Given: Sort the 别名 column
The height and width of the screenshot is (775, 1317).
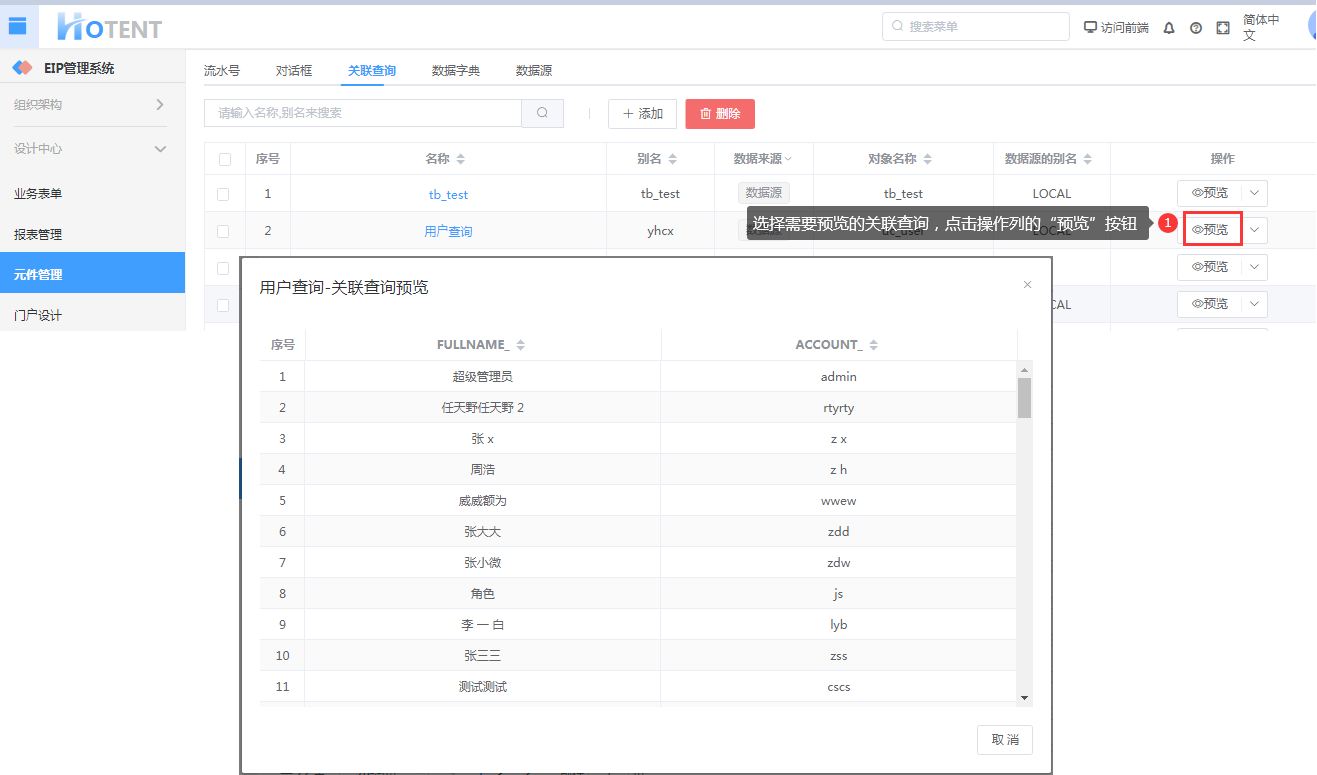Looking at the screenshot, I should [673, 159].
